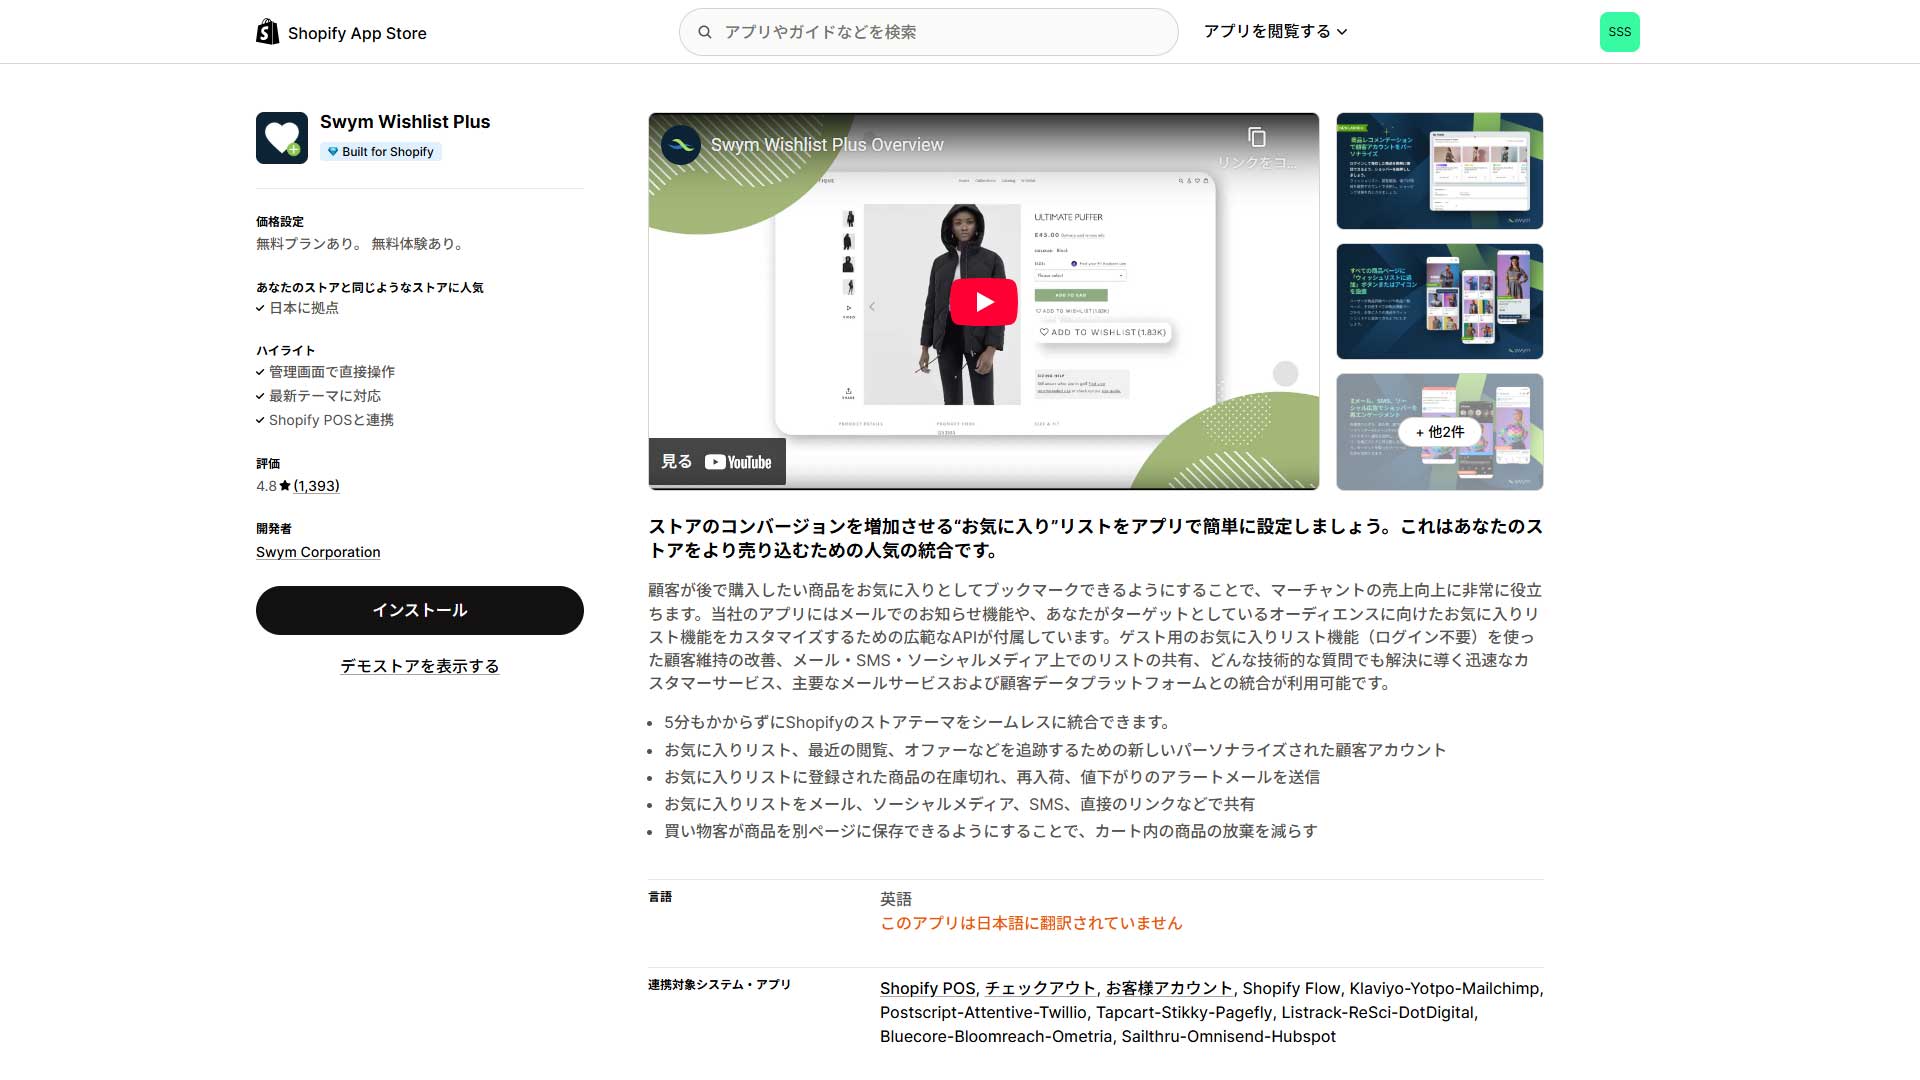Screen dimensions: 1920x1080
Task: Click the Built for Shopify diamond icon
Action: pos(333,152)
